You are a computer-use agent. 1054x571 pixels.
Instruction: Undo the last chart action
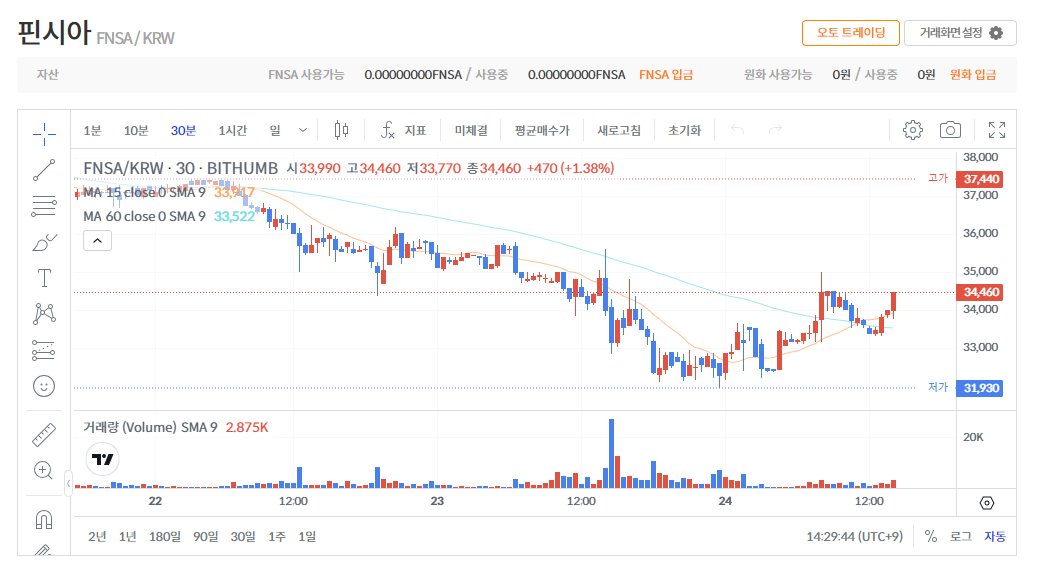click(x=737, y=129)
